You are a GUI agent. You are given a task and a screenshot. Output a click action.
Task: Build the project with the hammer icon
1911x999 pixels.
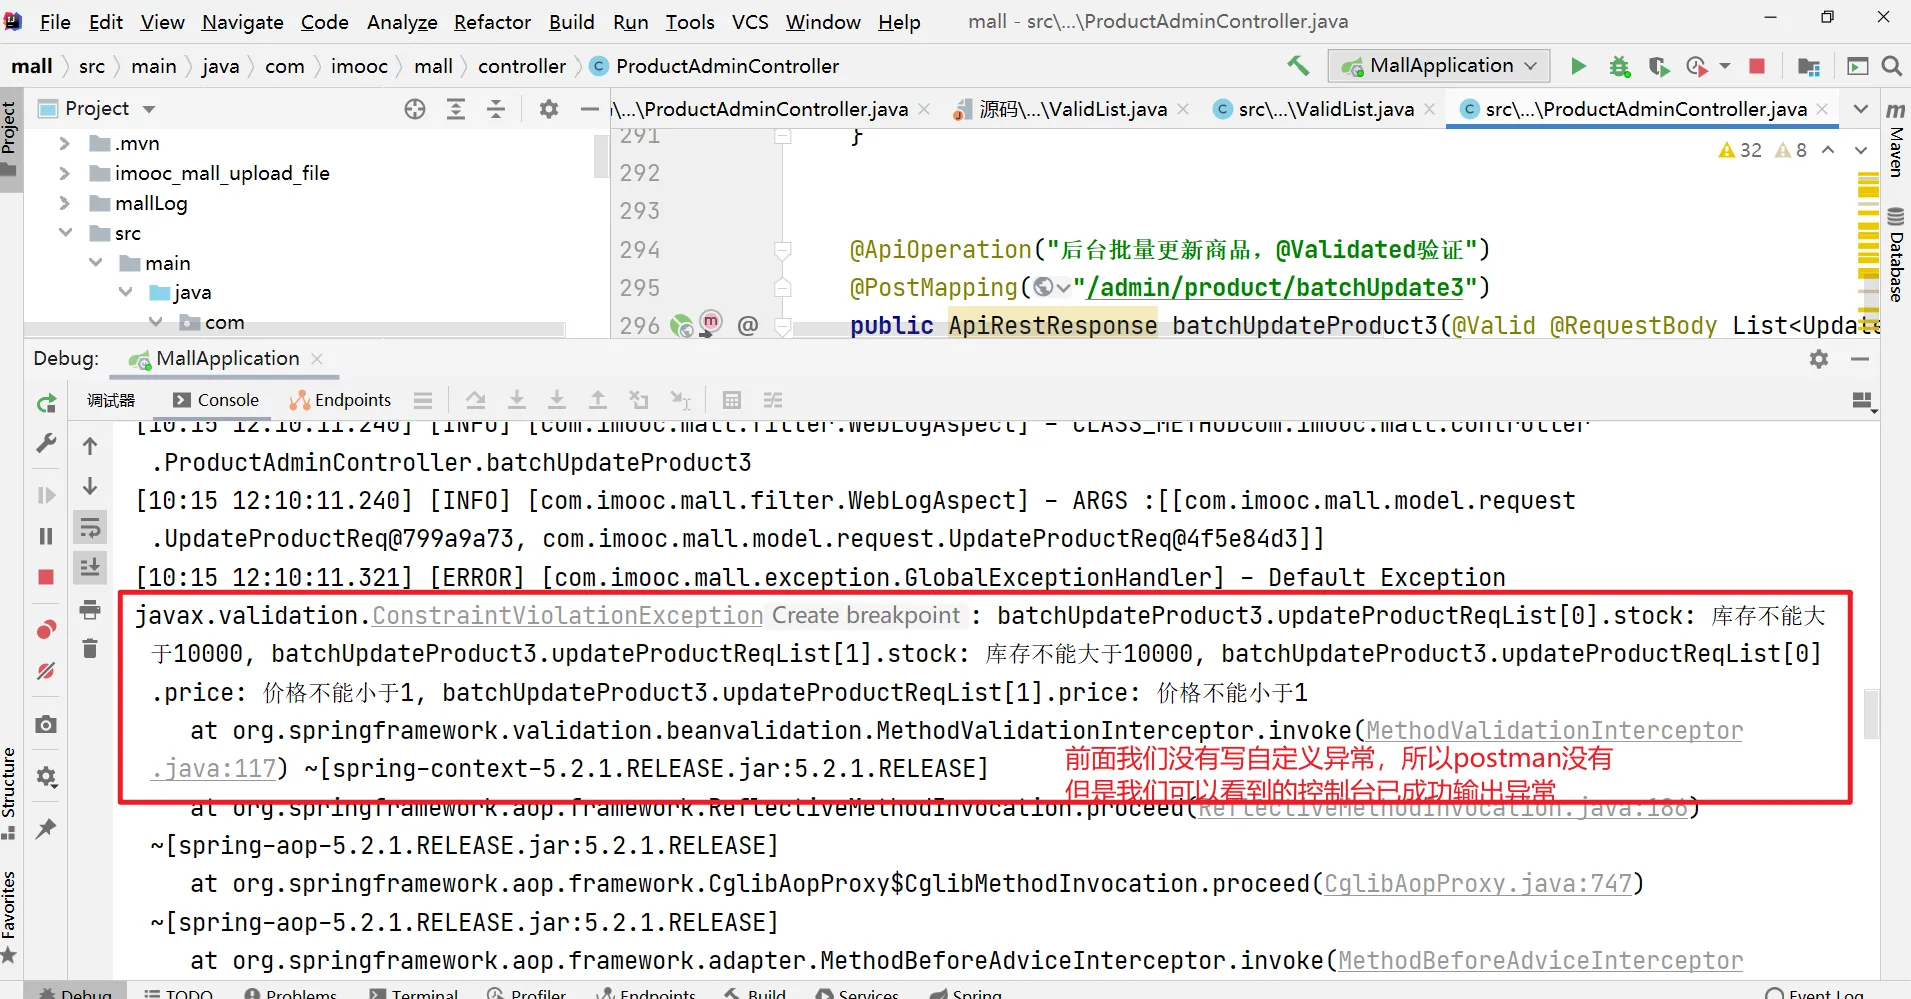[x=1298, y=66]
